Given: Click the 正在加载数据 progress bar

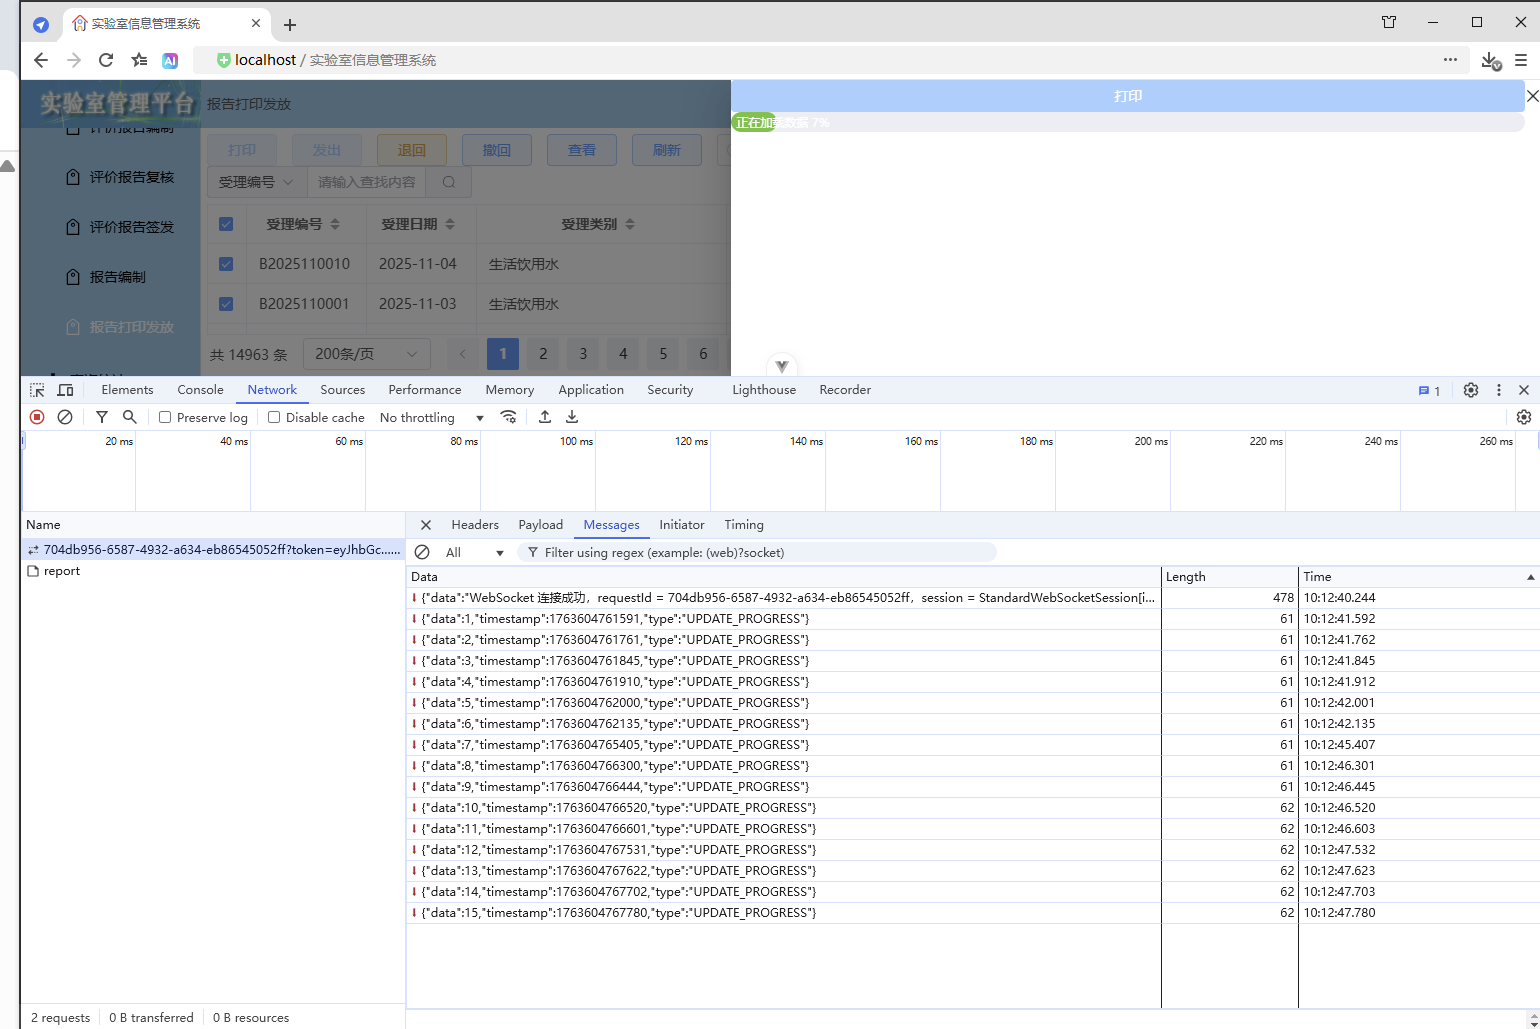Looking at the screenshot, I should coord(1128,123).
